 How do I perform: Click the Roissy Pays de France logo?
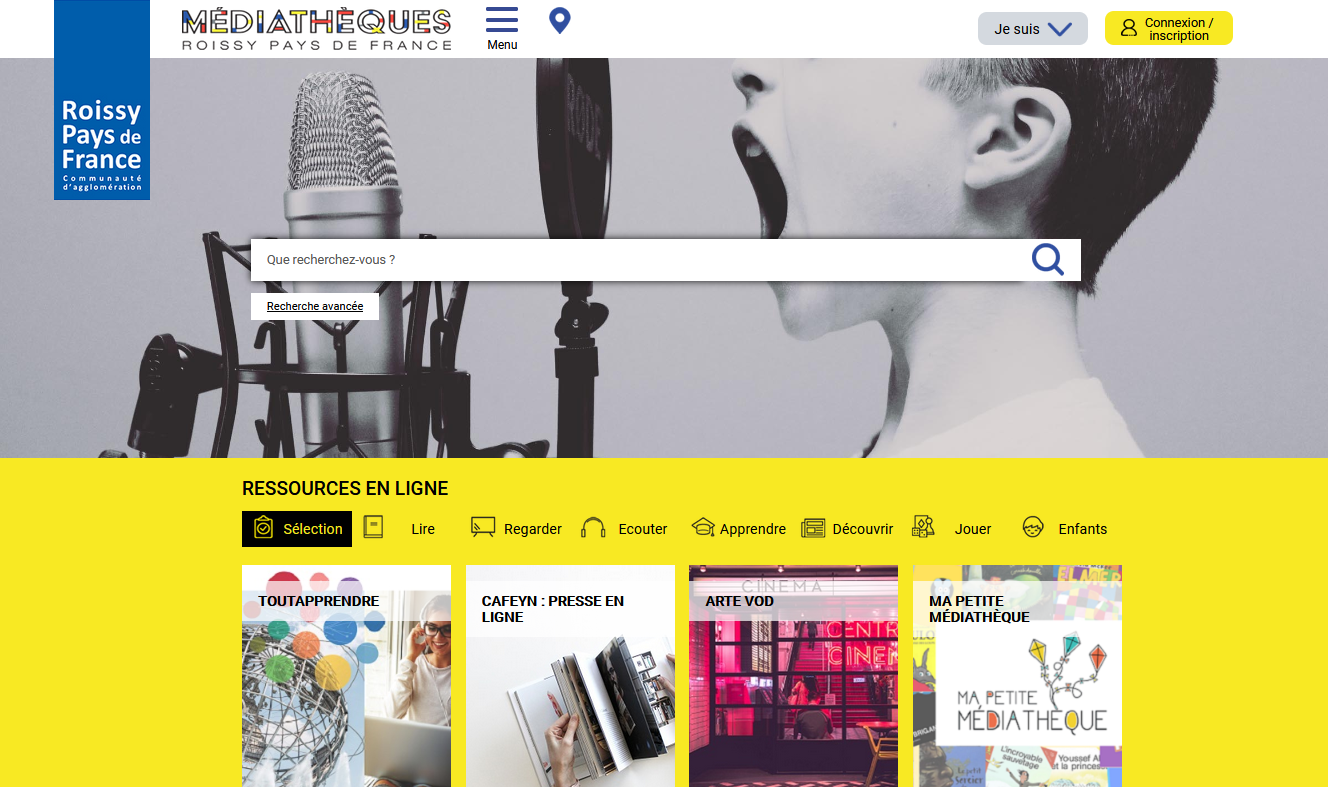click(102, 100)
